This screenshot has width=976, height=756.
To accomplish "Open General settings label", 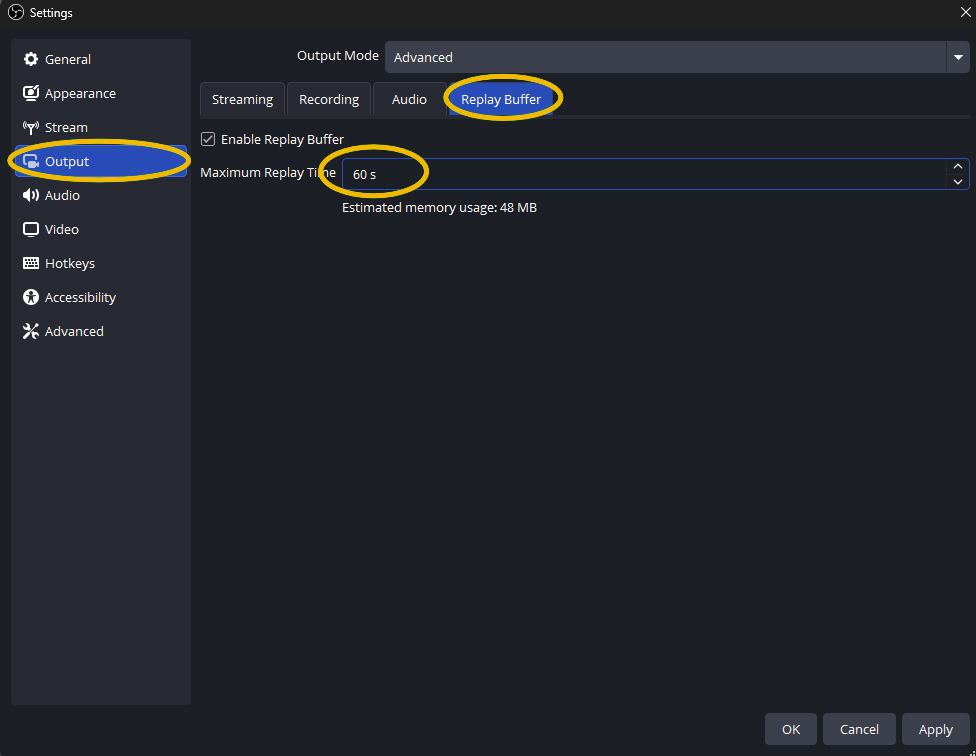I will 68,59.
